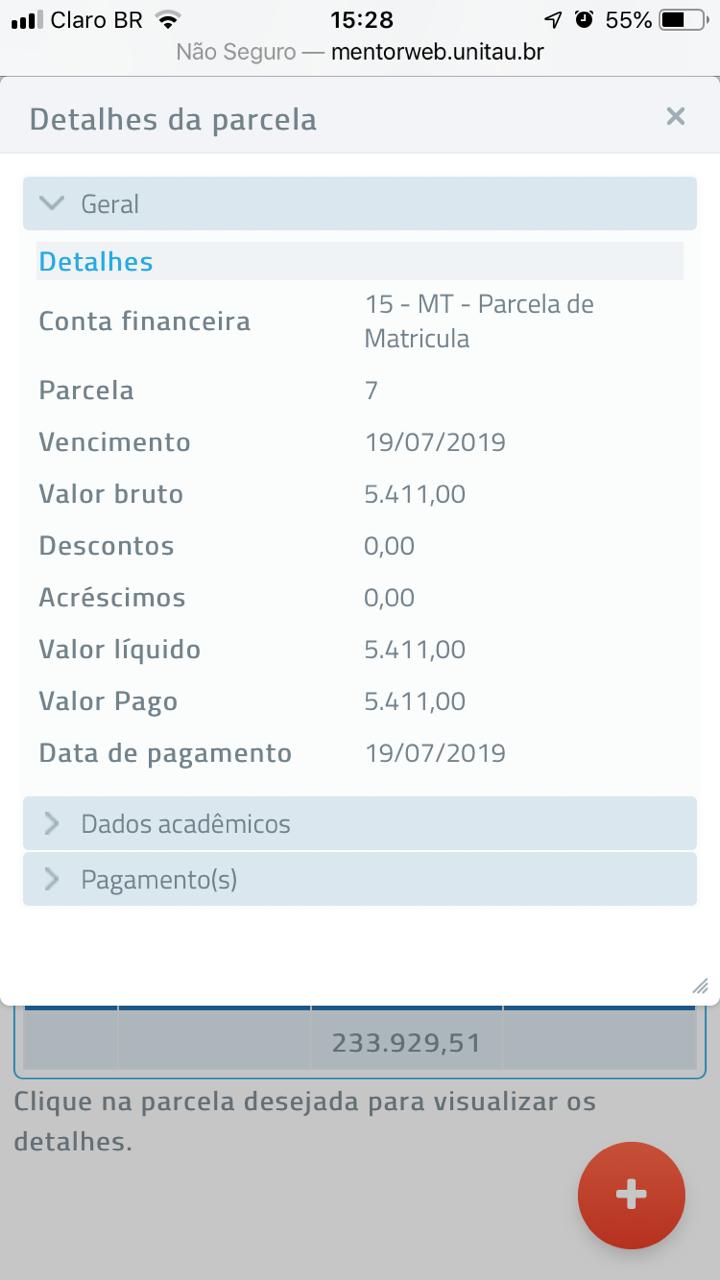Click the 233.929,51 total cell
720x1280 pixels.
coord(406,1043)
